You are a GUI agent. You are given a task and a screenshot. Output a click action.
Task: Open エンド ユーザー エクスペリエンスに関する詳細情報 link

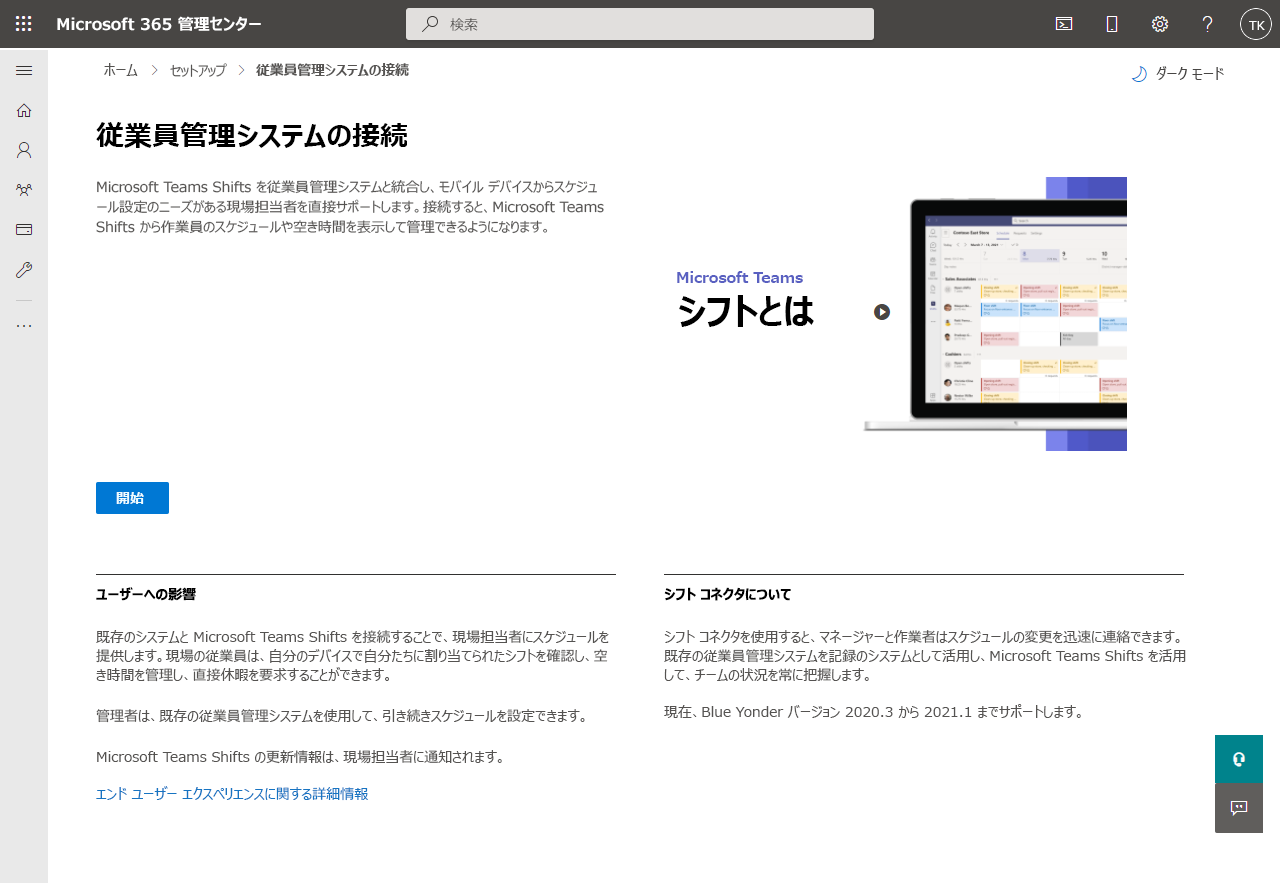tap(232, 794)
